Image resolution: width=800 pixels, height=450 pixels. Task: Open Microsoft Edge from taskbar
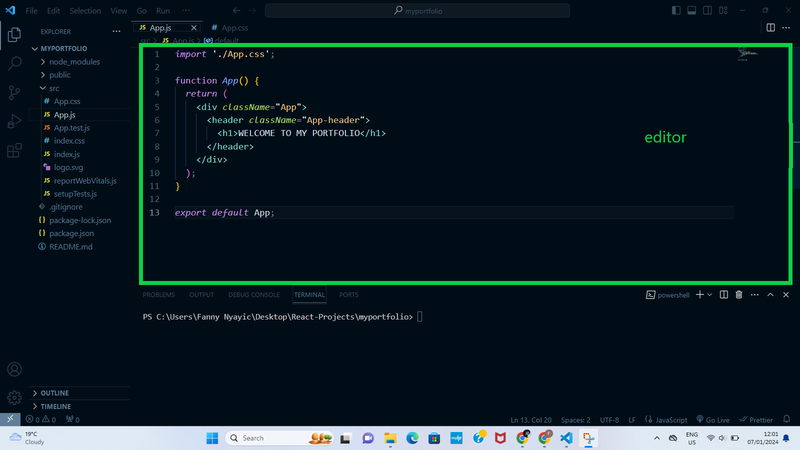[412, 438]
